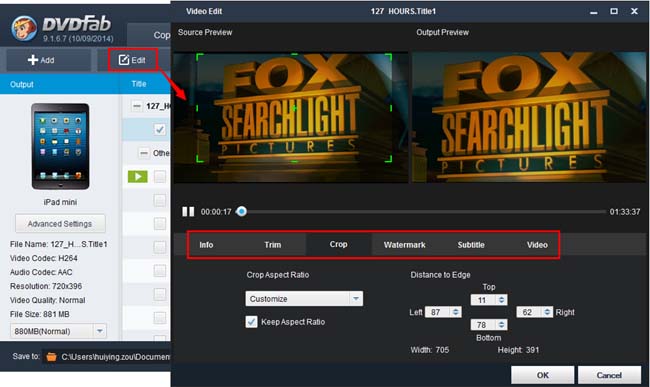Image resolution: width=650 pixels, height=387 pixels.
Task: Click the Save to folder icon
Action: click(x=51, y=357)
